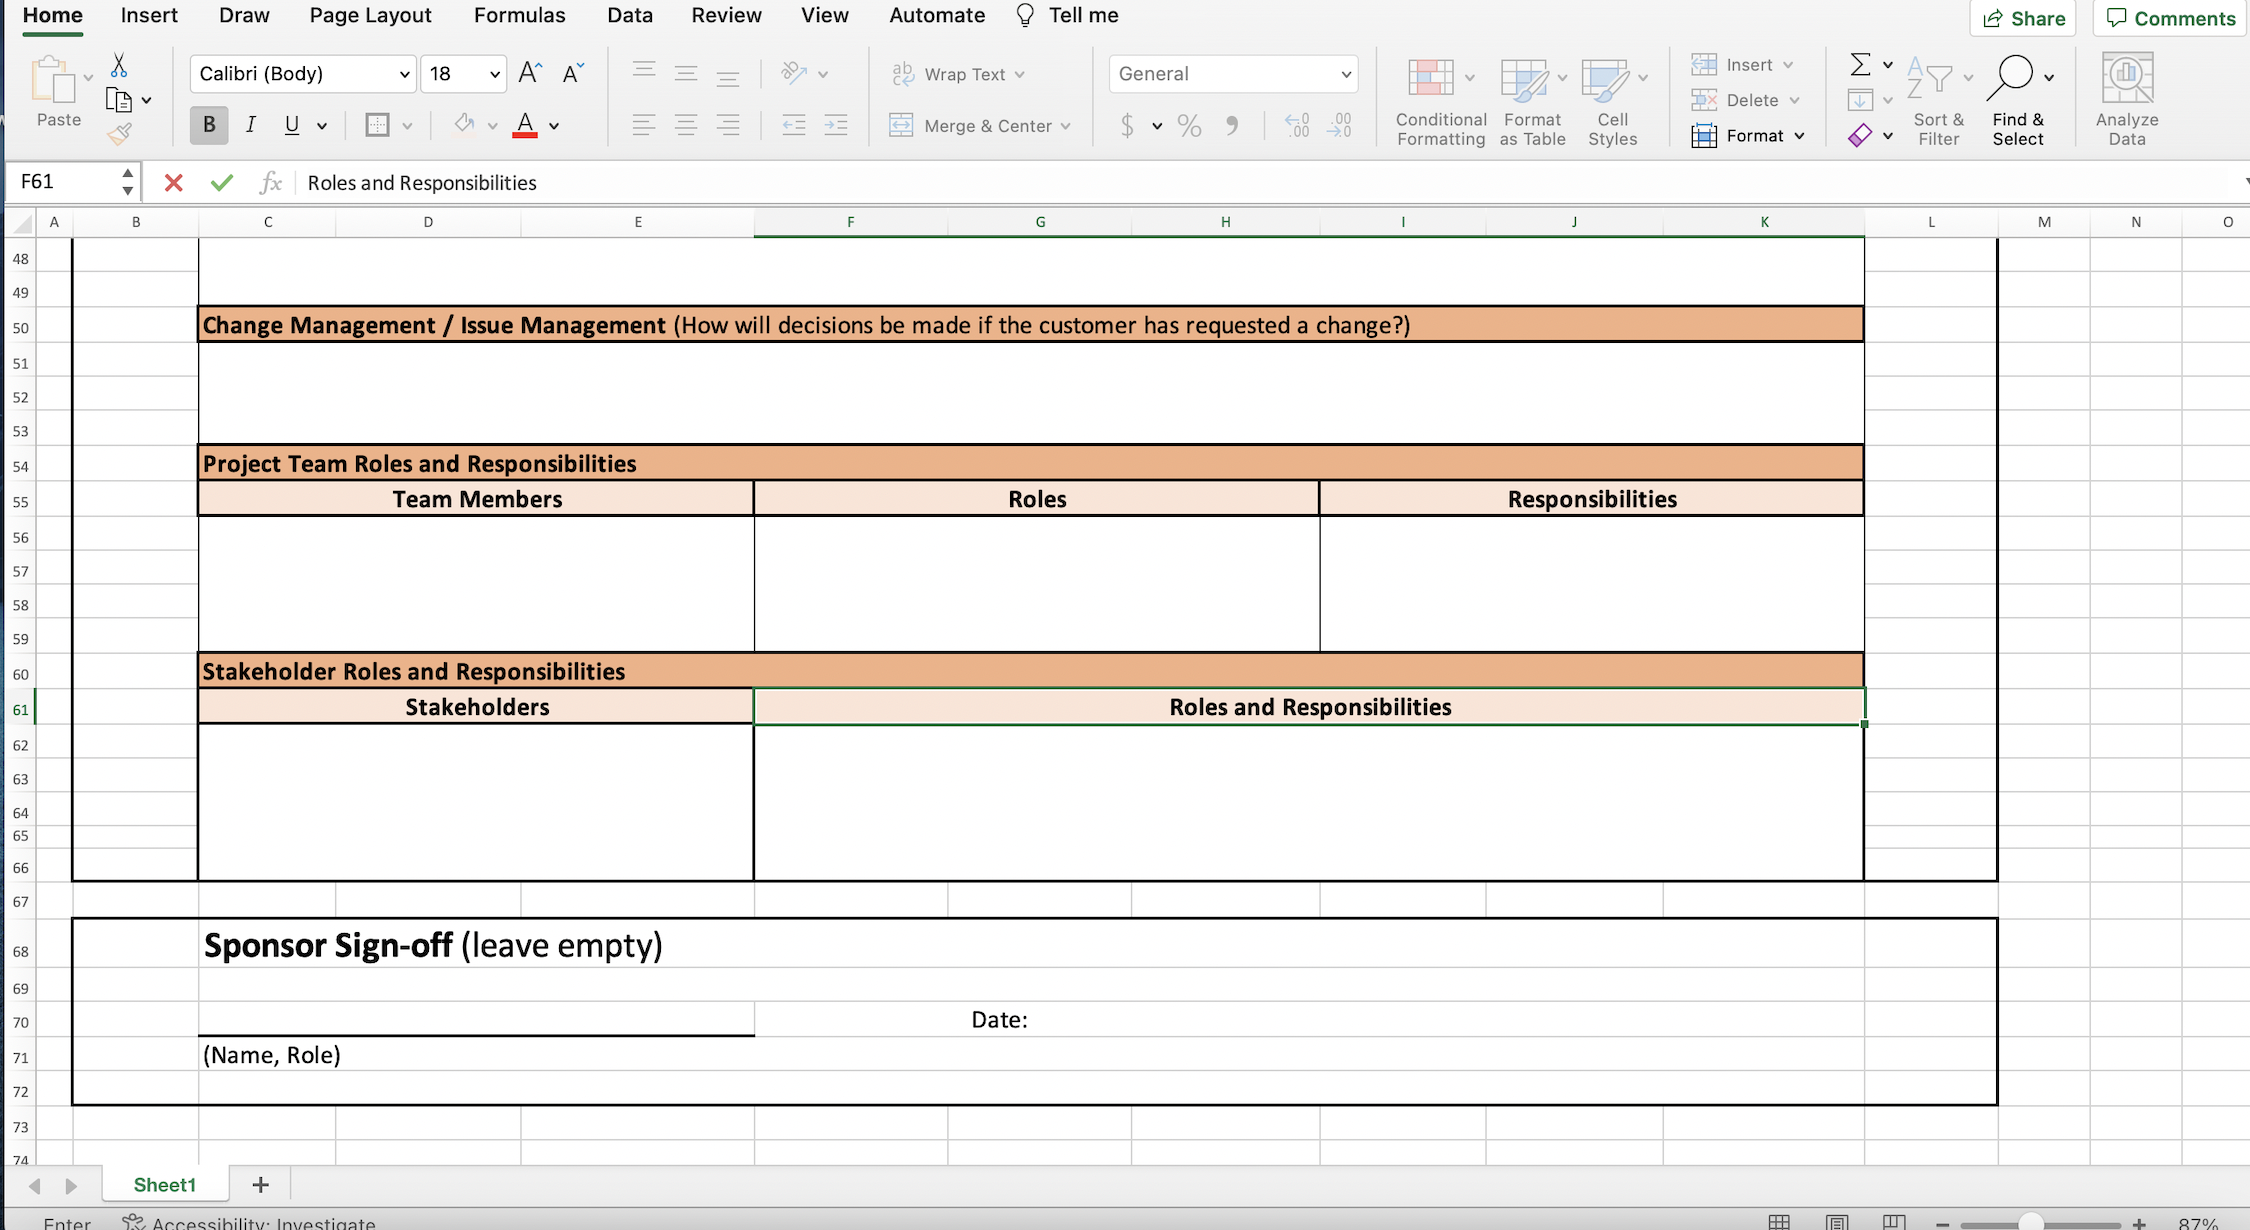
Task: Increase font size with large A icon
Action: pos(530,73)
